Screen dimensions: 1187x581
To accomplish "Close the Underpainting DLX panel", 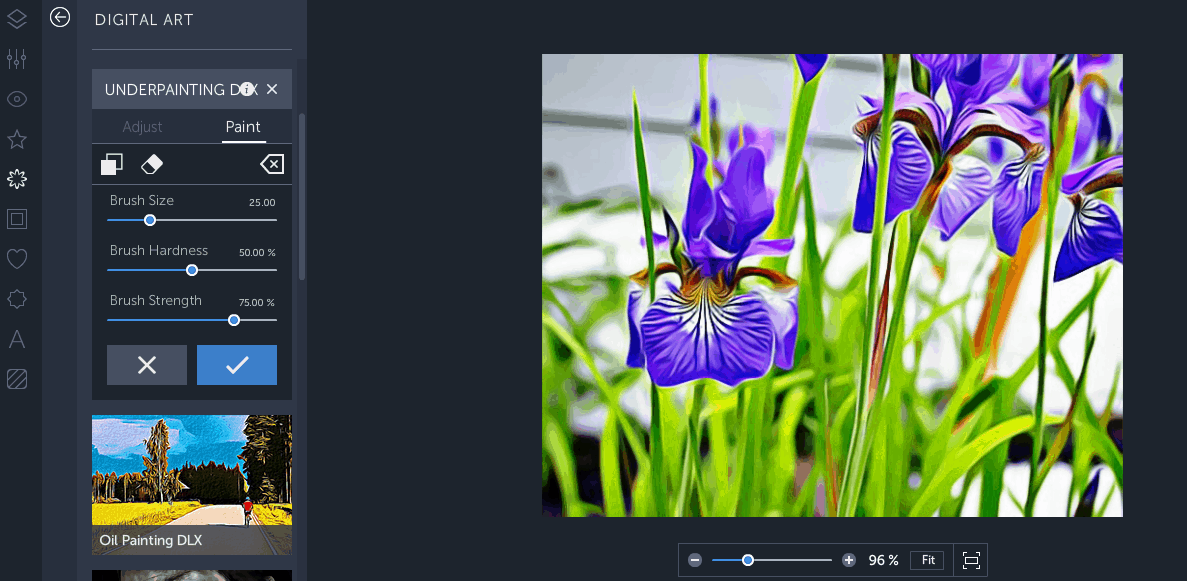I will [x=272, y=89].
